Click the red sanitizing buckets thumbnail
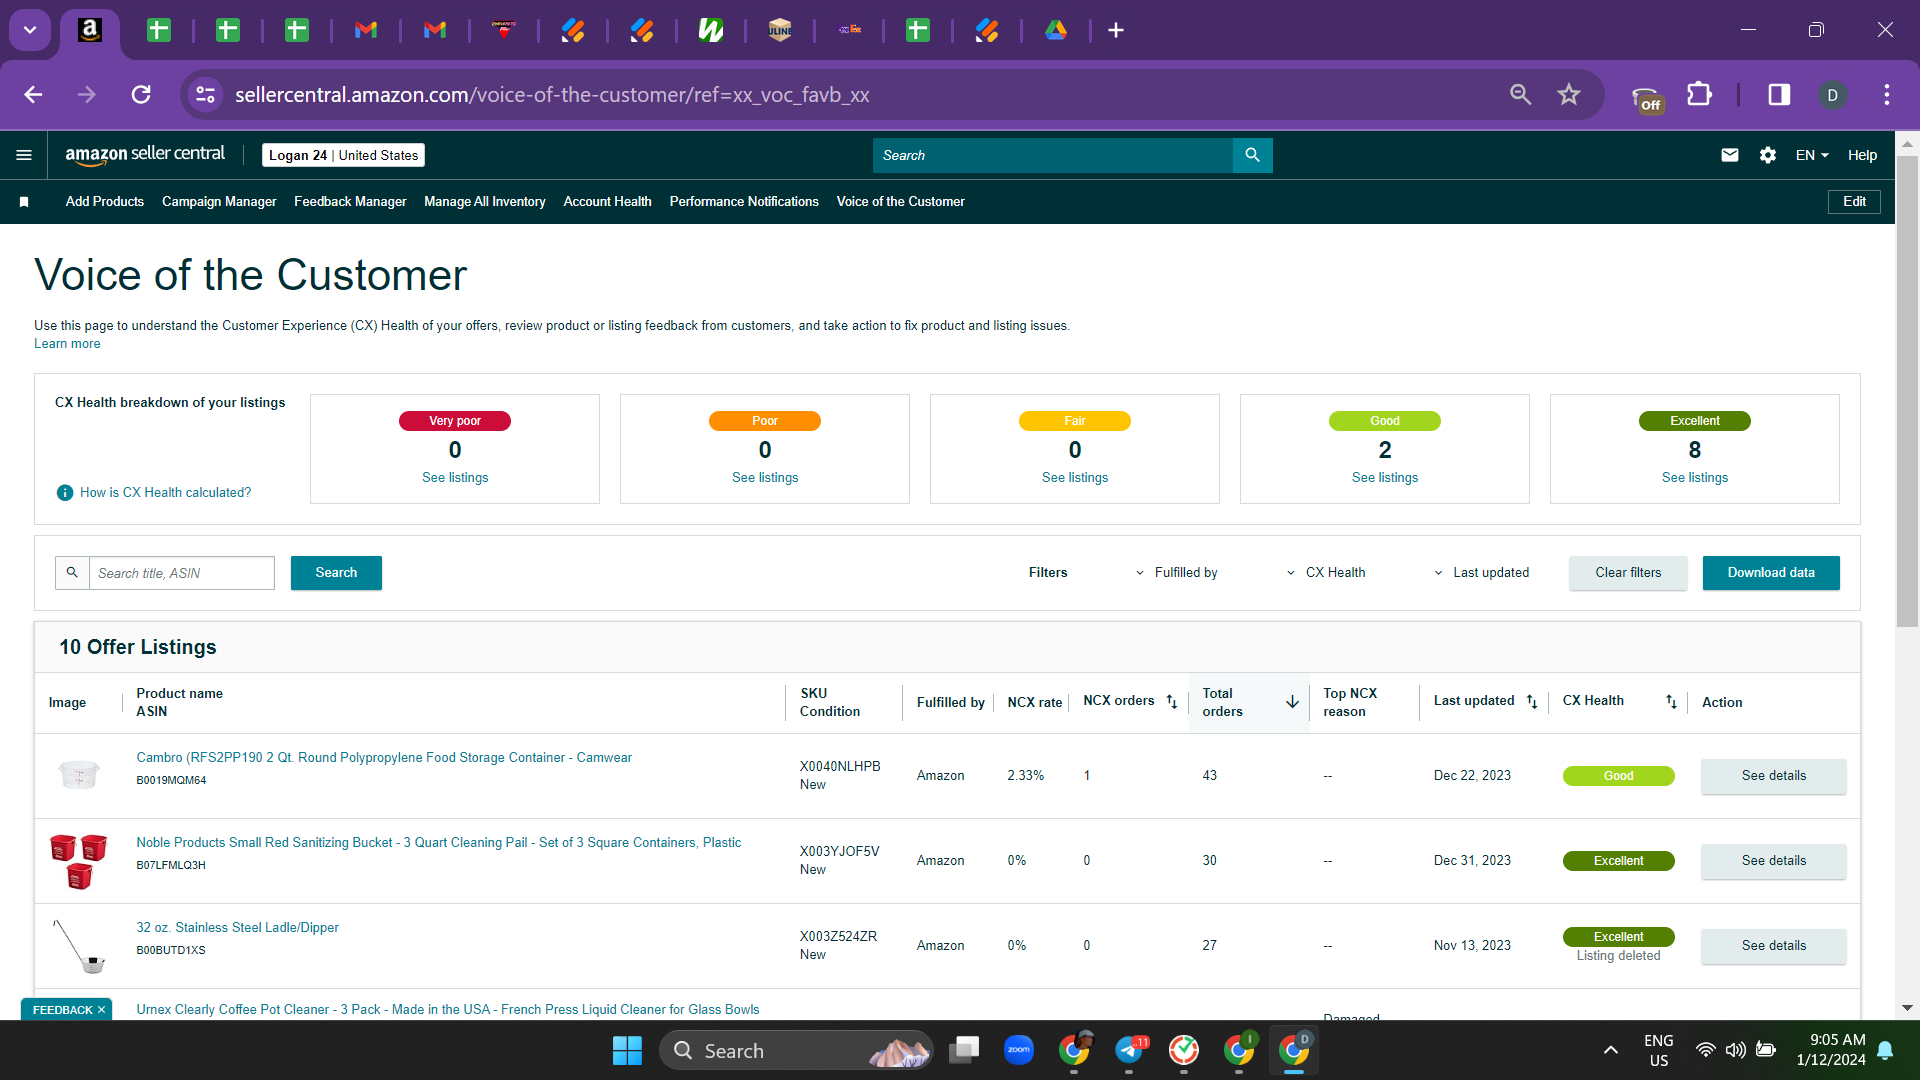The width and height of the screenshot is (1920, 1080). coord(79,861)
